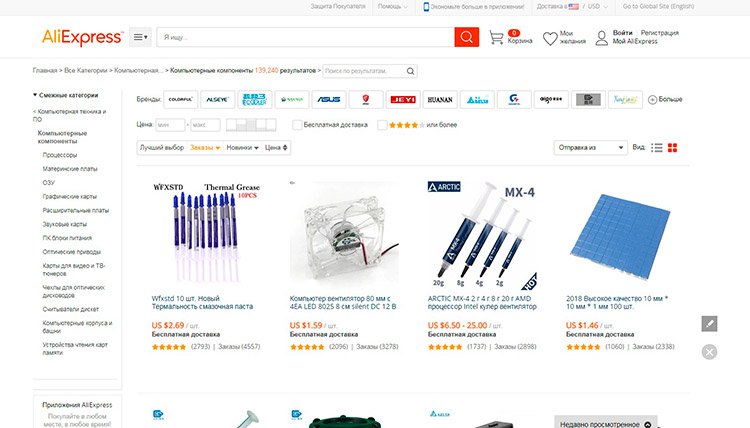Open the categories hamburger menu dropdown
Image resolution: width=750 pixels, height=428 pixels.
pos(140,37)
